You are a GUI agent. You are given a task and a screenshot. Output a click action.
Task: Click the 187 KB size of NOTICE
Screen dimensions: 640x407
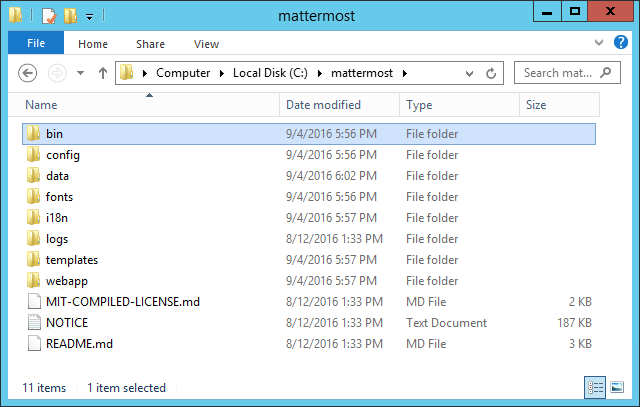coord(574,322)
